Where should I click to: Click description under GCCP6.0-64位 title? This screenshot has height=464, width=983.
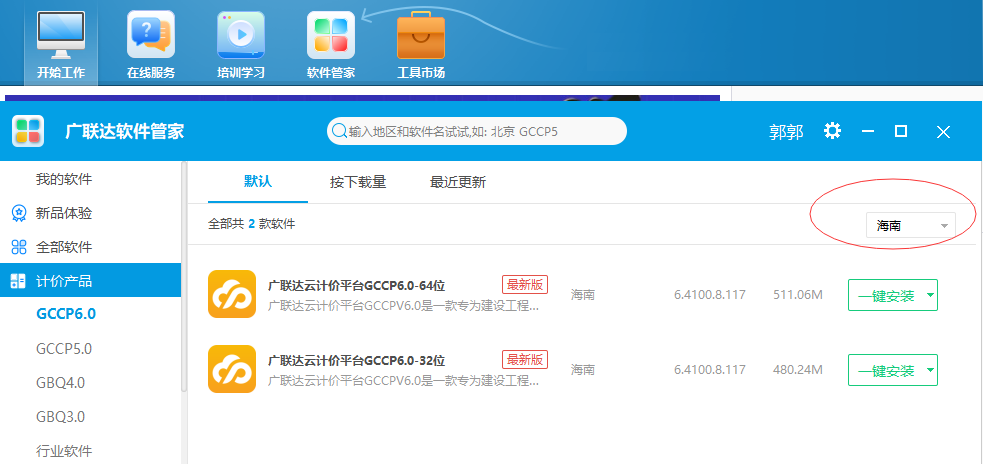(404, 307)
